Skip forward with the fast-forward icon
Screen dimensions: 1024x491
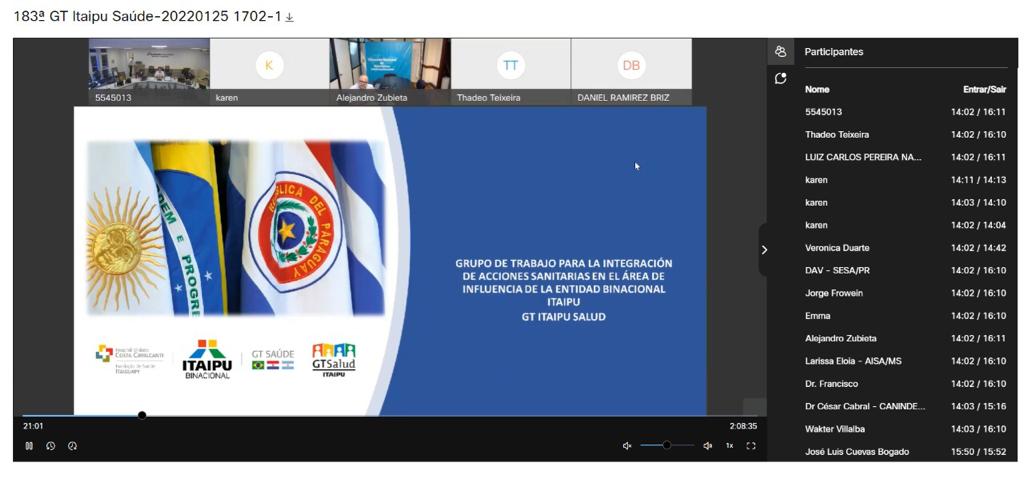[x=72, y=446]
